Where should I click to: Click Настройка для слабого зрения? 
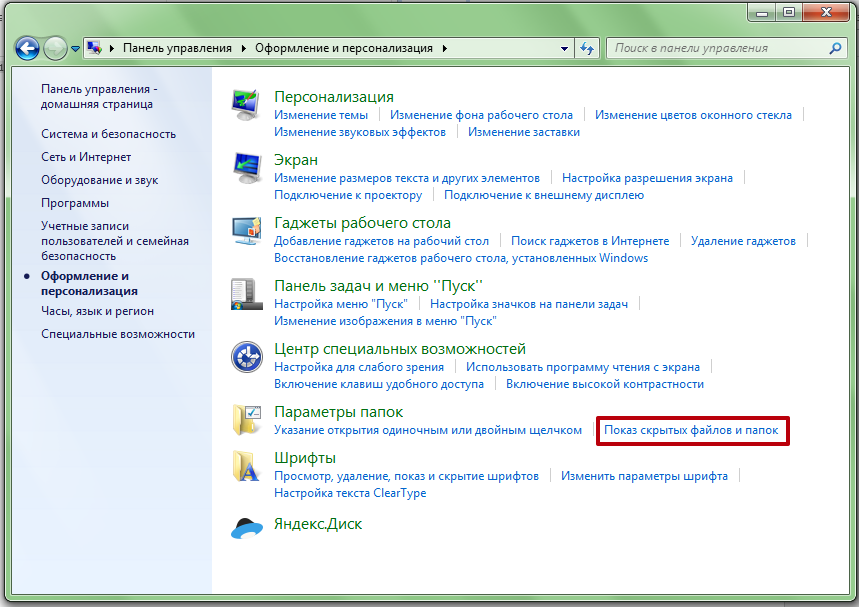[x=359, y=367]
